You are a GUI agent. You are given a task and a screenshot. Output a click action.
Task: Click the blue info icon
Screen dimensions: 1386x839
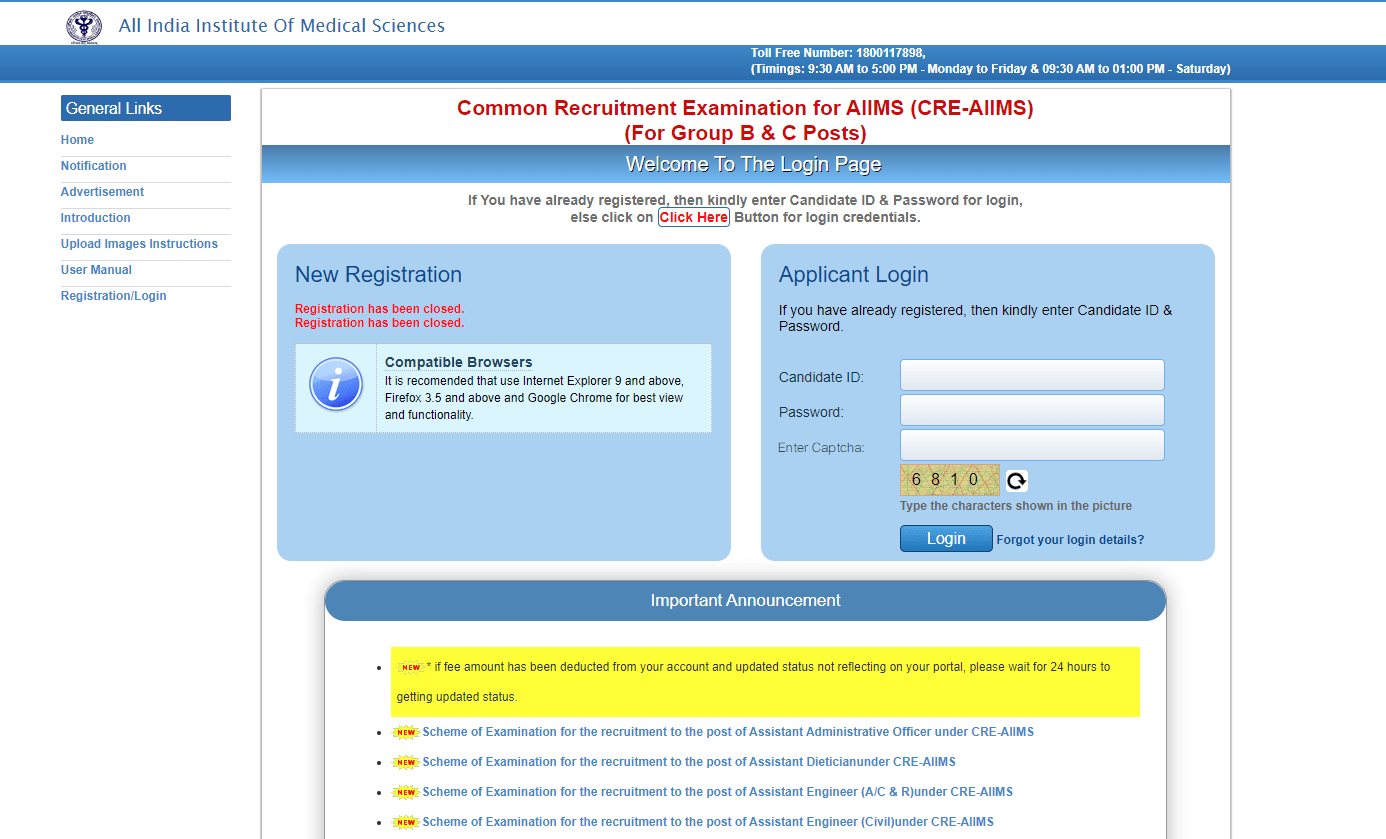click(336, 385)
